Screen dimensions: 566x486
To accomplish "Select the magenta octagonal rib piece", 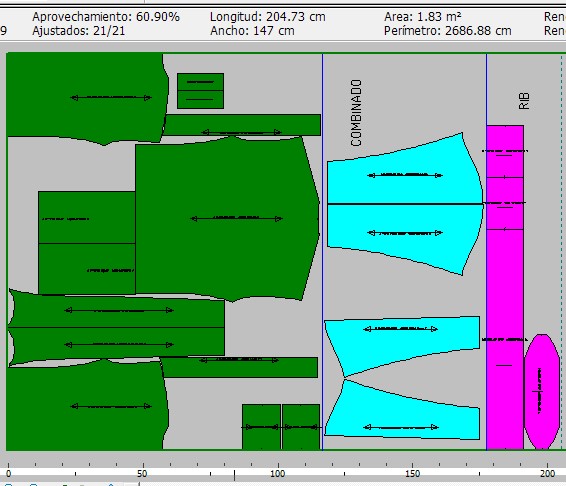I will 542,391.
